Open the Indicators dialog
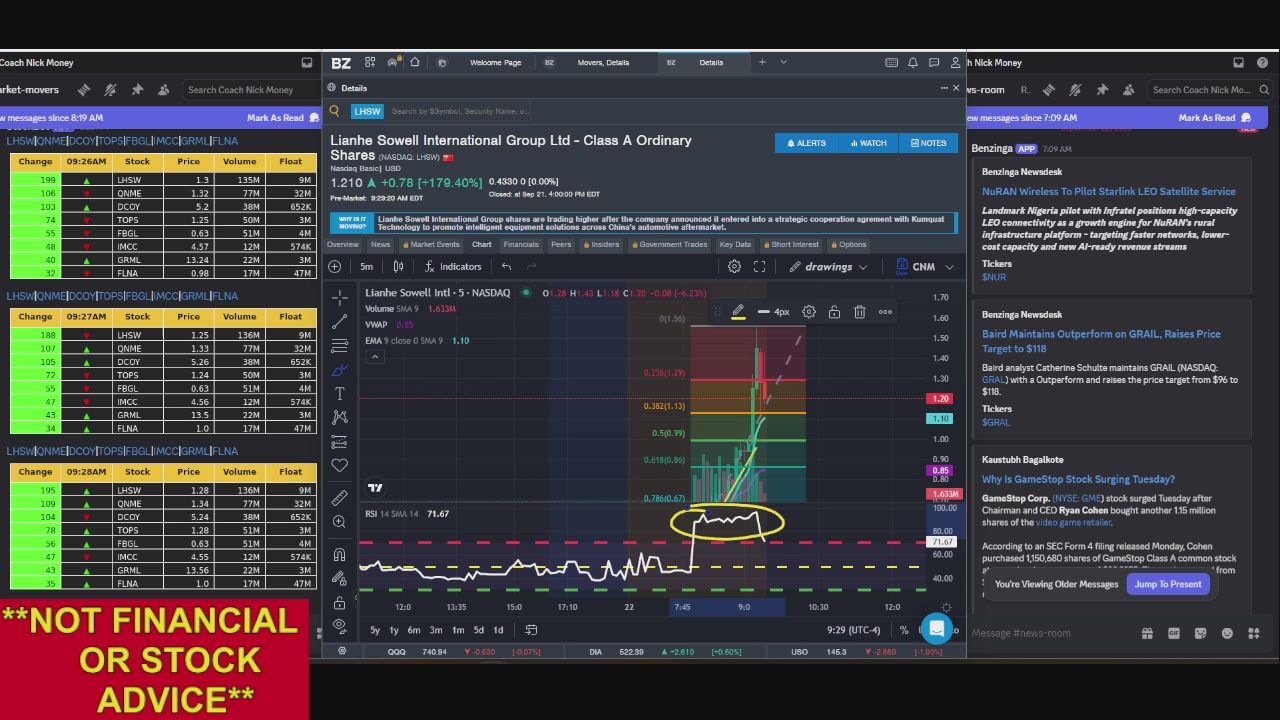Screen dimensions: 1280x720 click(453, 267)
